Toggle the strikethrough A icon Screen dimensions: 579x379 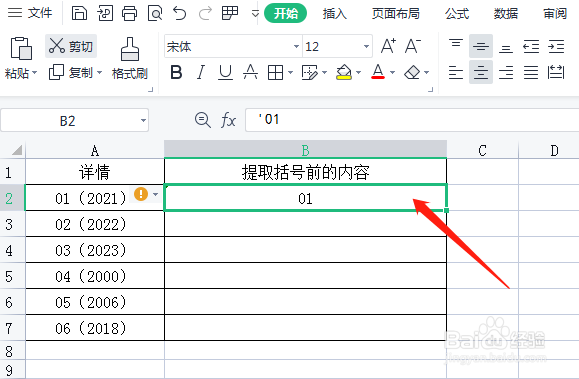coord(250,72)
